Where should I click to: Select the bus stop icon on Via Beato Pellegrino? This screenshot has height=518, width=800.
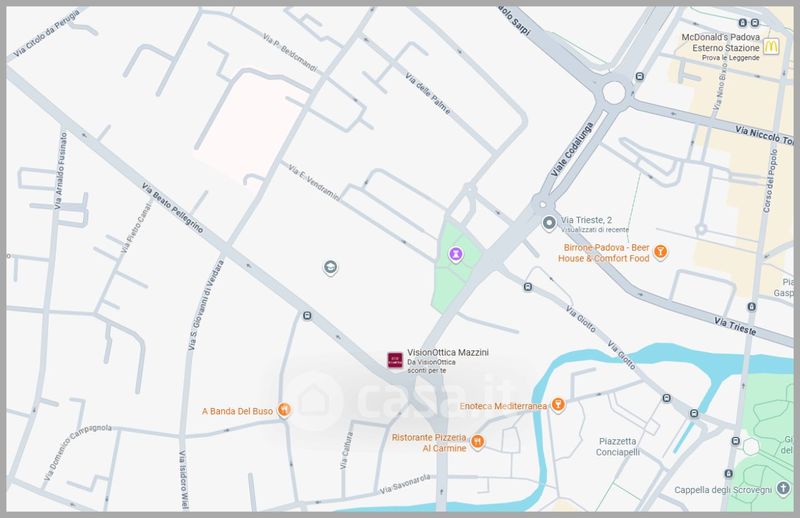click(x=306, y=317)
